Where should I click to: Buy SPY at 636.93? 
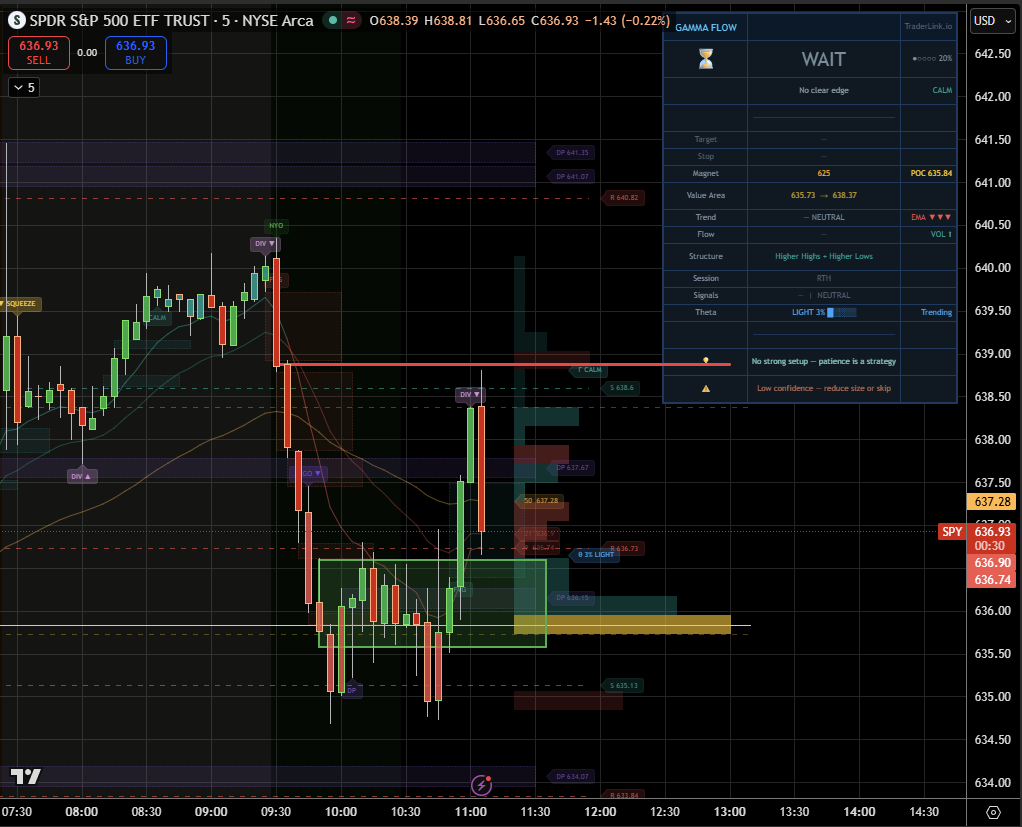click(136, 53)
